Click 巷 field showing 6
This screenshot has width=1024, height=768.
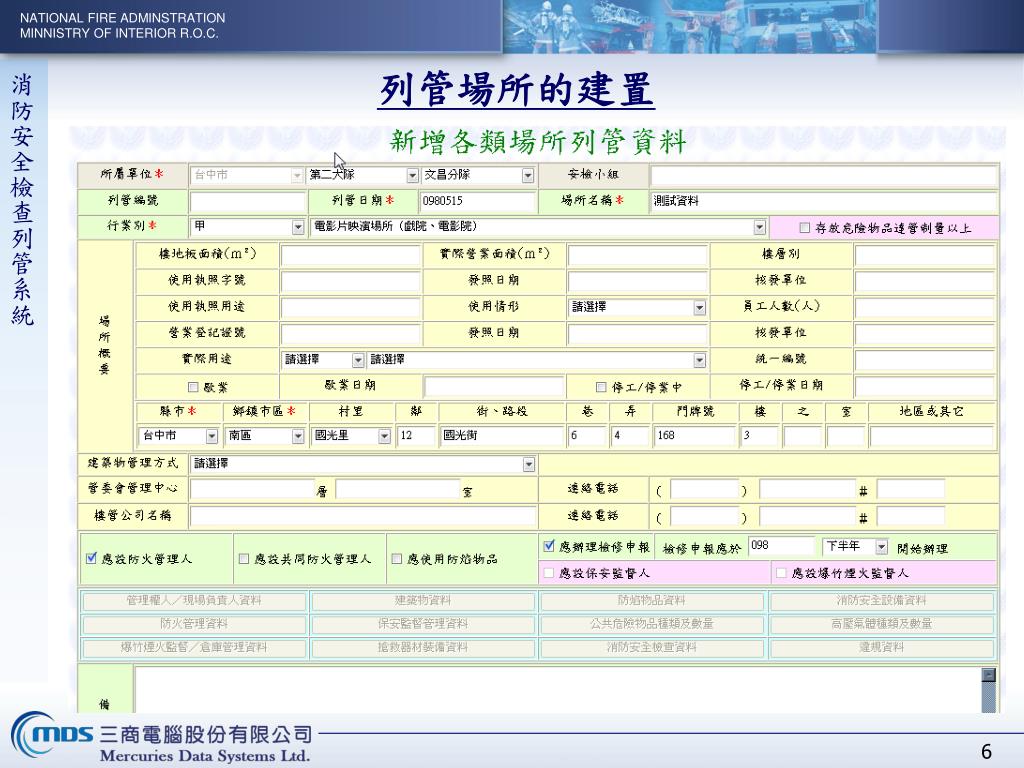[x=586, y=436]
